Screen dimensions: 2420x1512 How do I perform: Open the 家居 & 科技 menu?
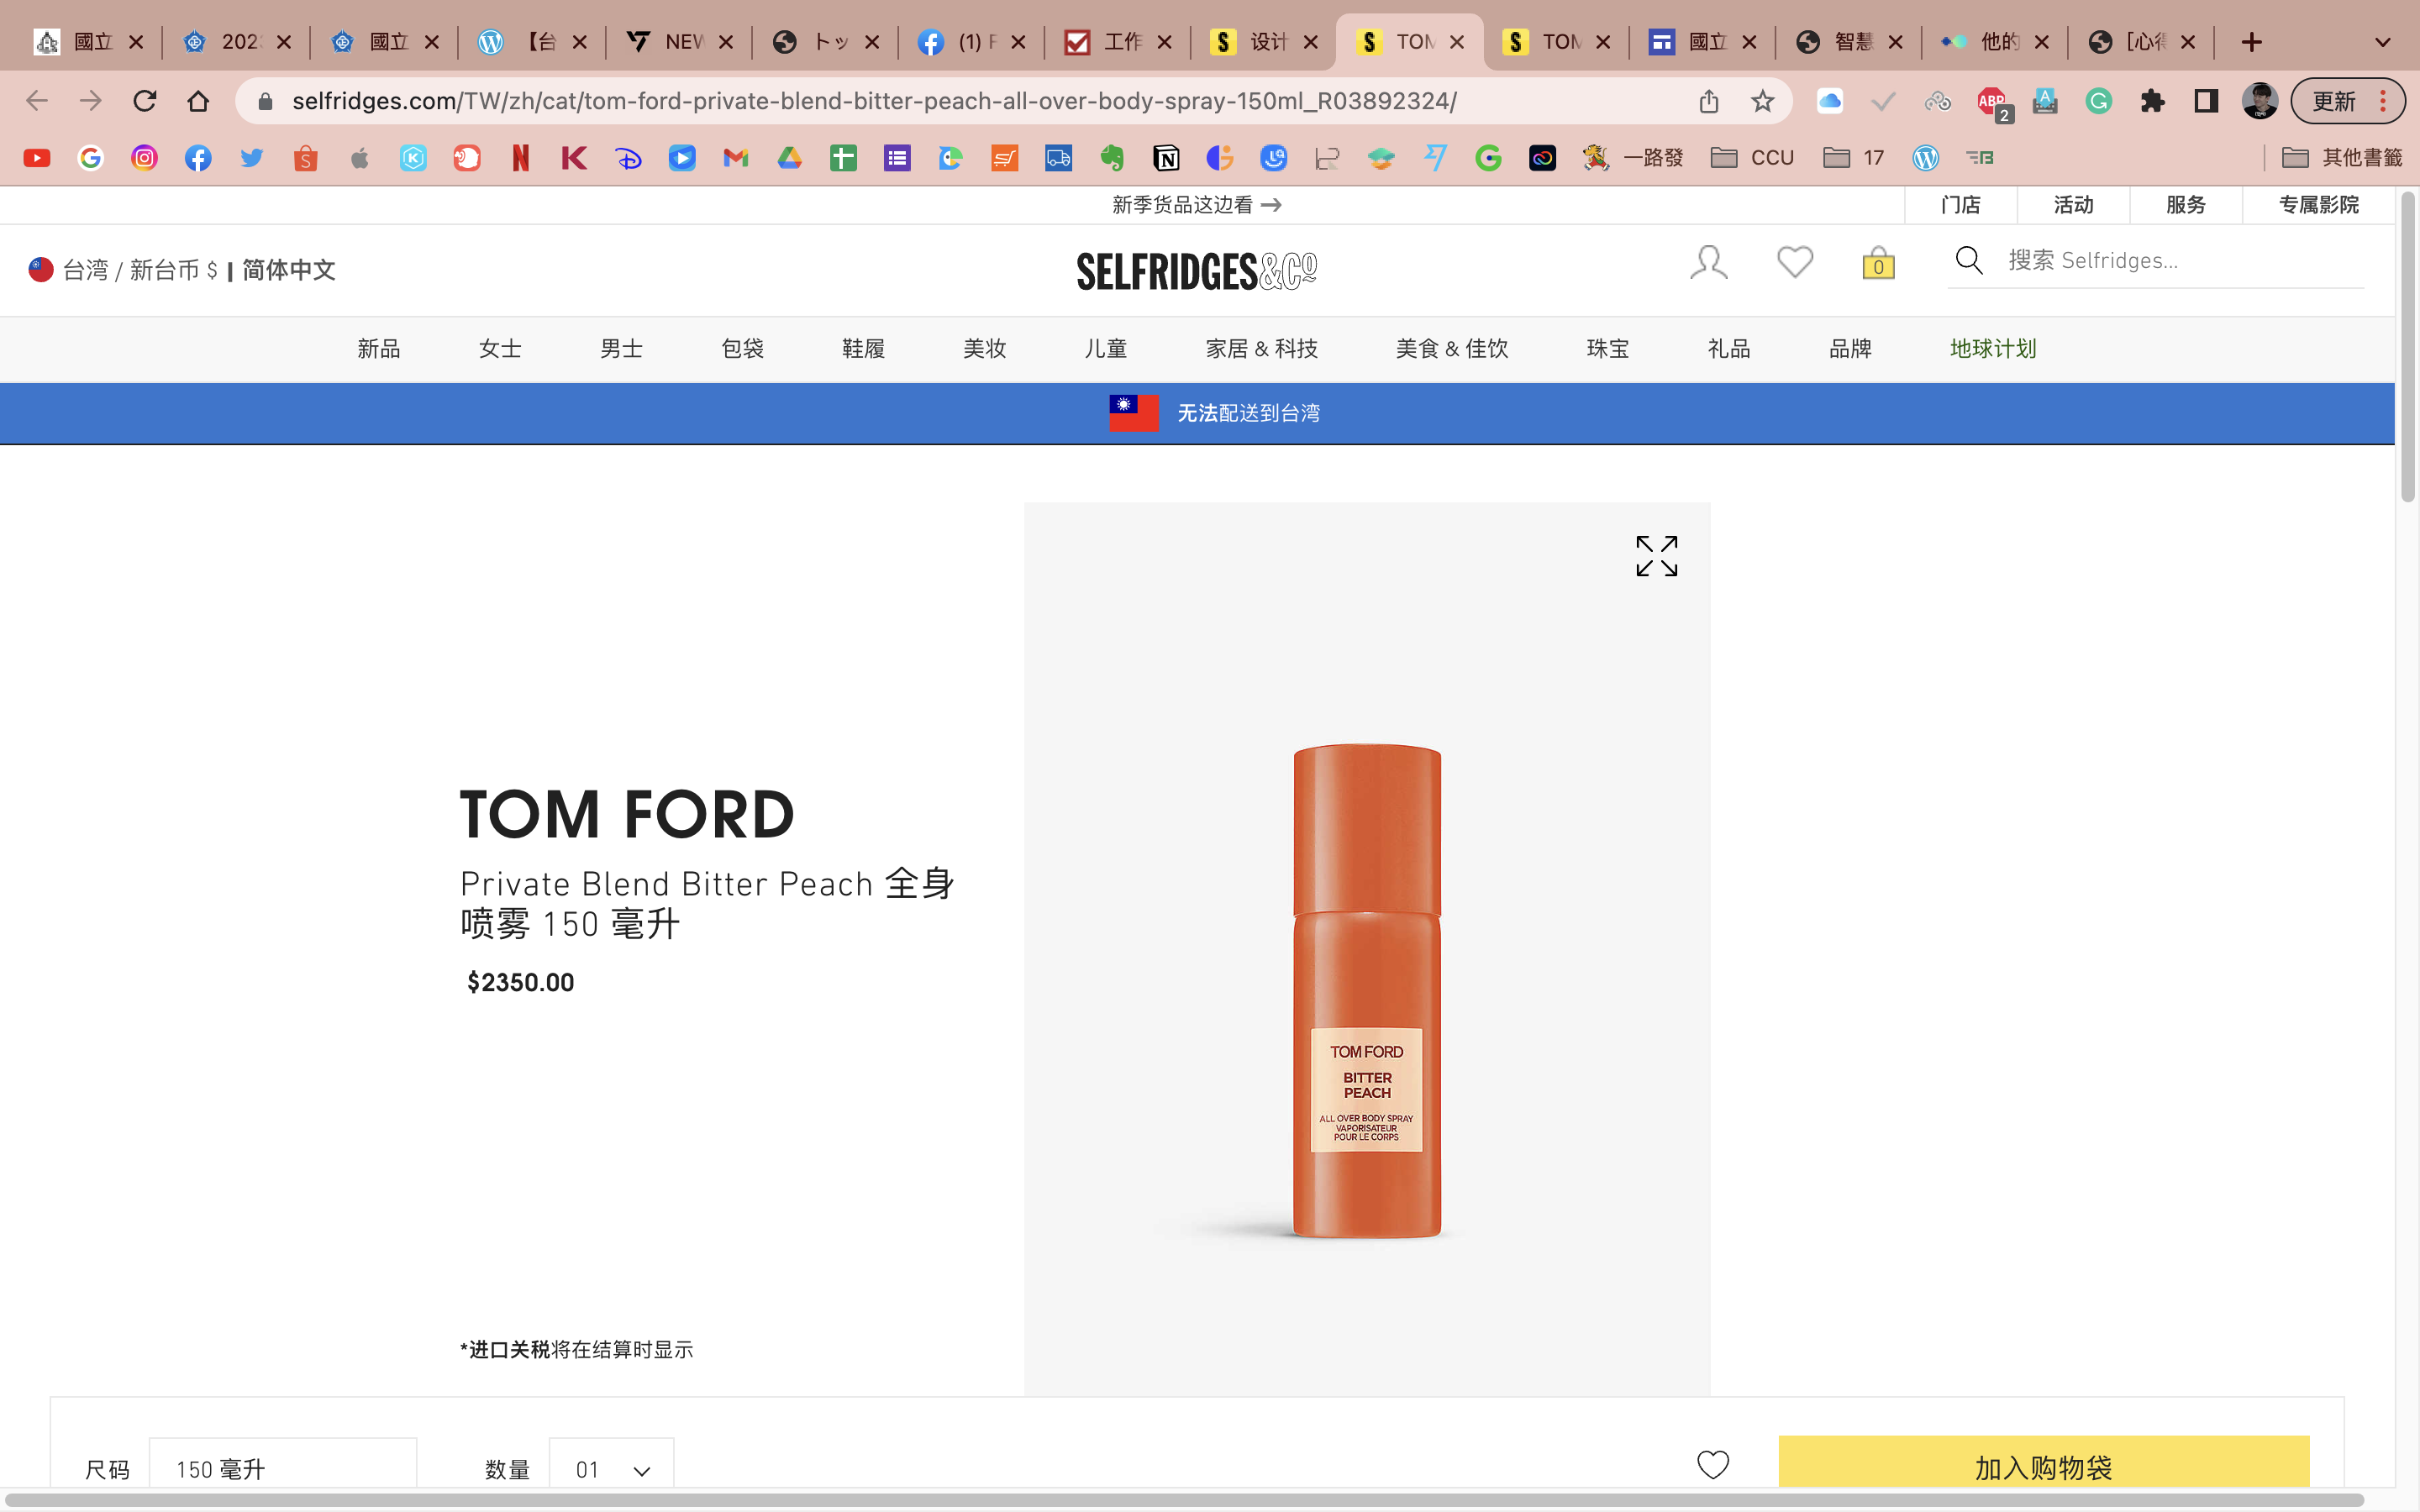pyautogui.click(x=1262, y=349)
